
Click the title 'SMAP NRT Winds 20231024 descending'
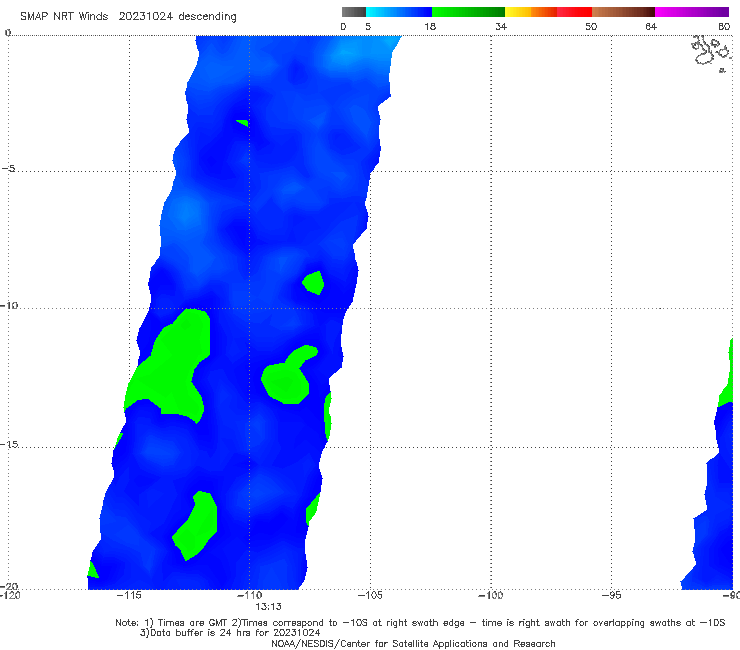click(128, 16)
